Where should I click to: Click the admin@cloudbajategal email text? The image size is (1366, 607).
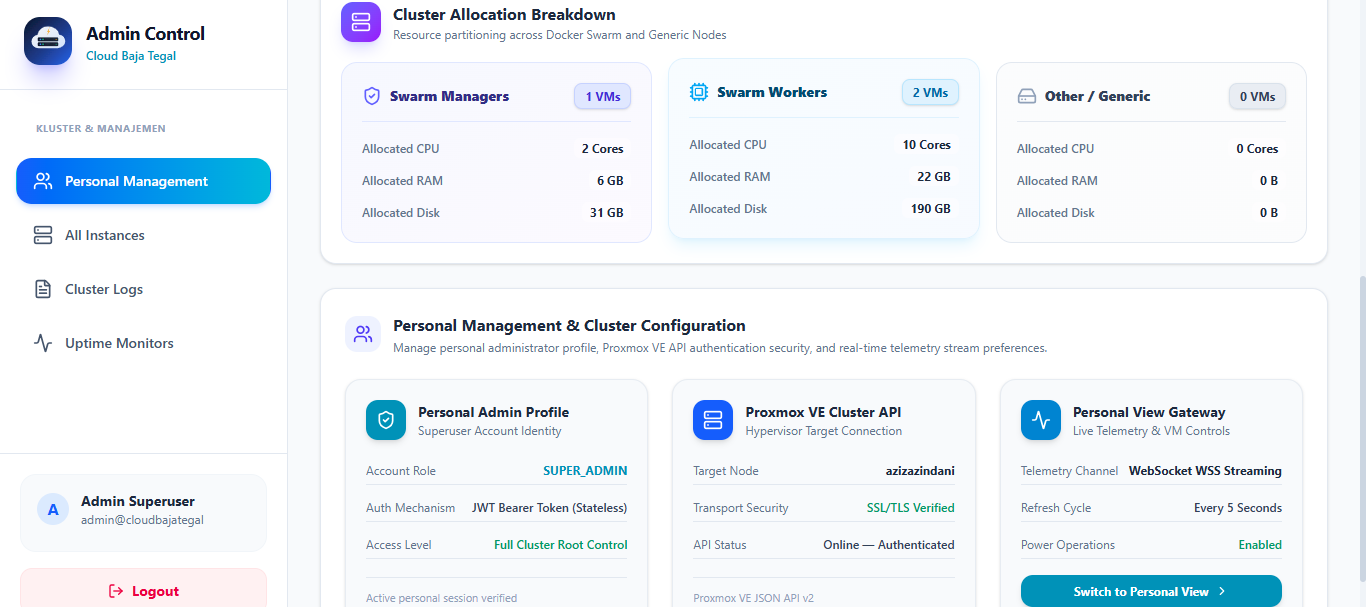coord(142,520)
